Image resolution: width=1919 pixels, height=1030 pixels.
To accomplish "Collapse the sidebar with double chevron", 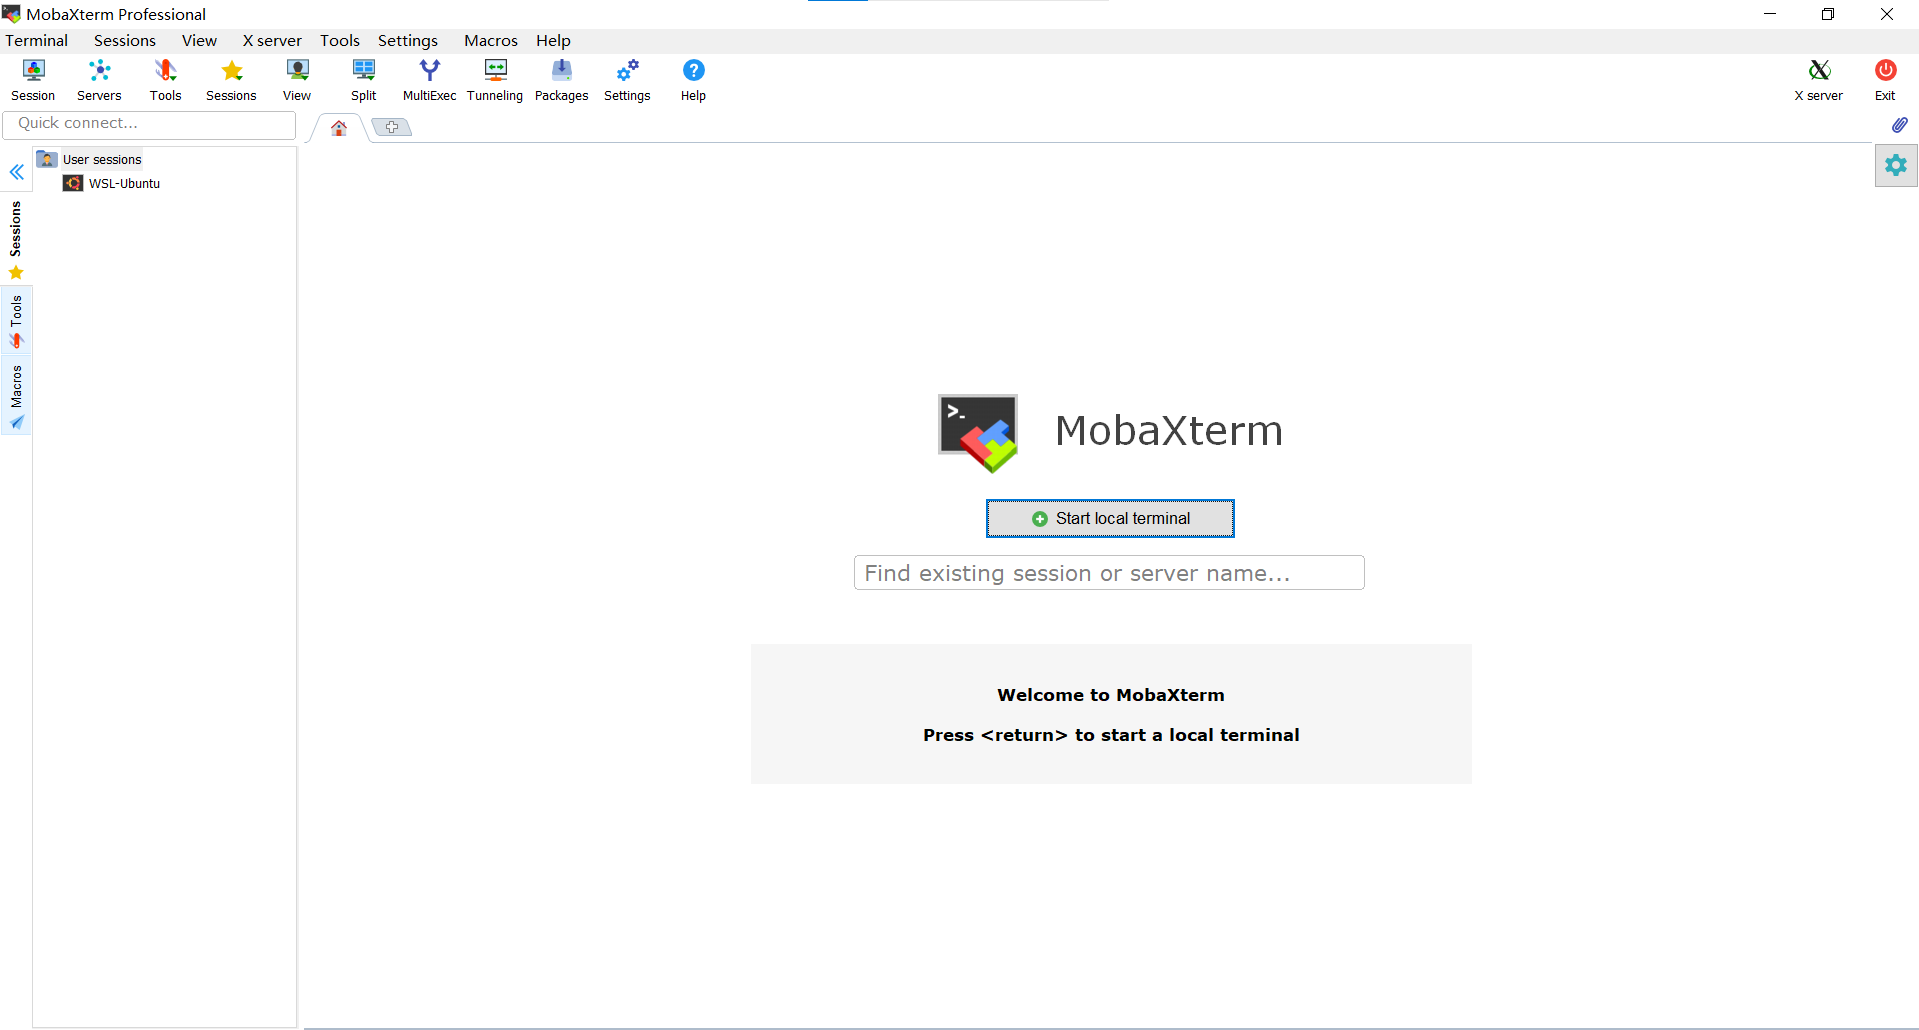I will tap(17, 172).
